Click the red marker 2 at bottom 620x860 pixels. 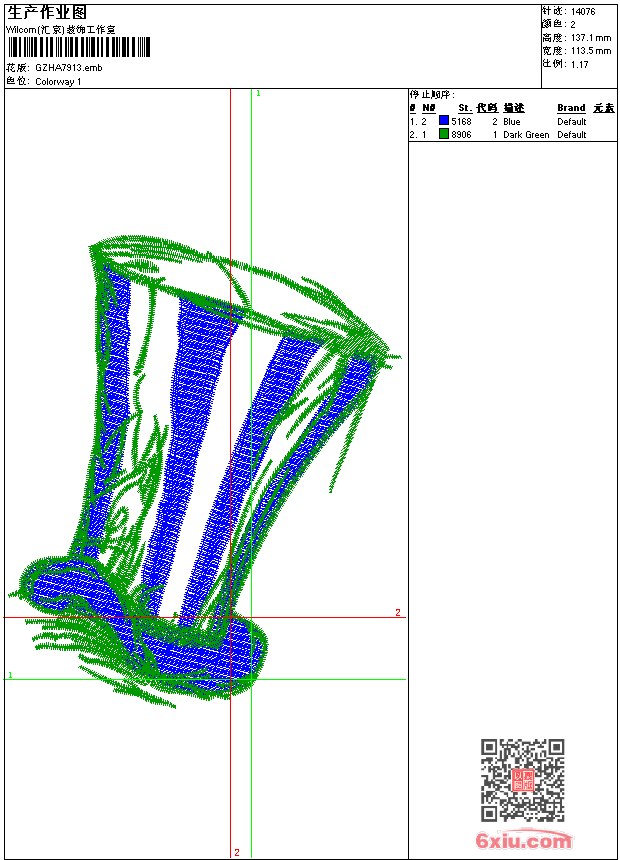pos(237,852)
